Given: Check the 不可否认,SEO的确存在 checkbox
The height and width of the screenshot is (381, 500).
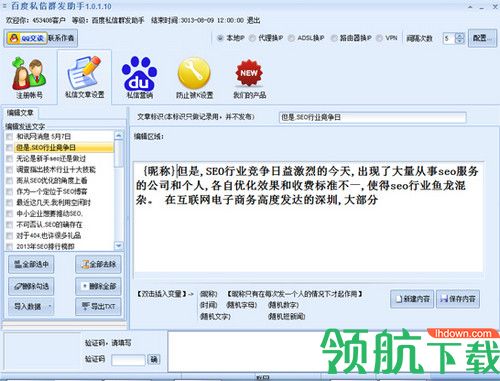Looking at the screenshot, I should 10,224.
